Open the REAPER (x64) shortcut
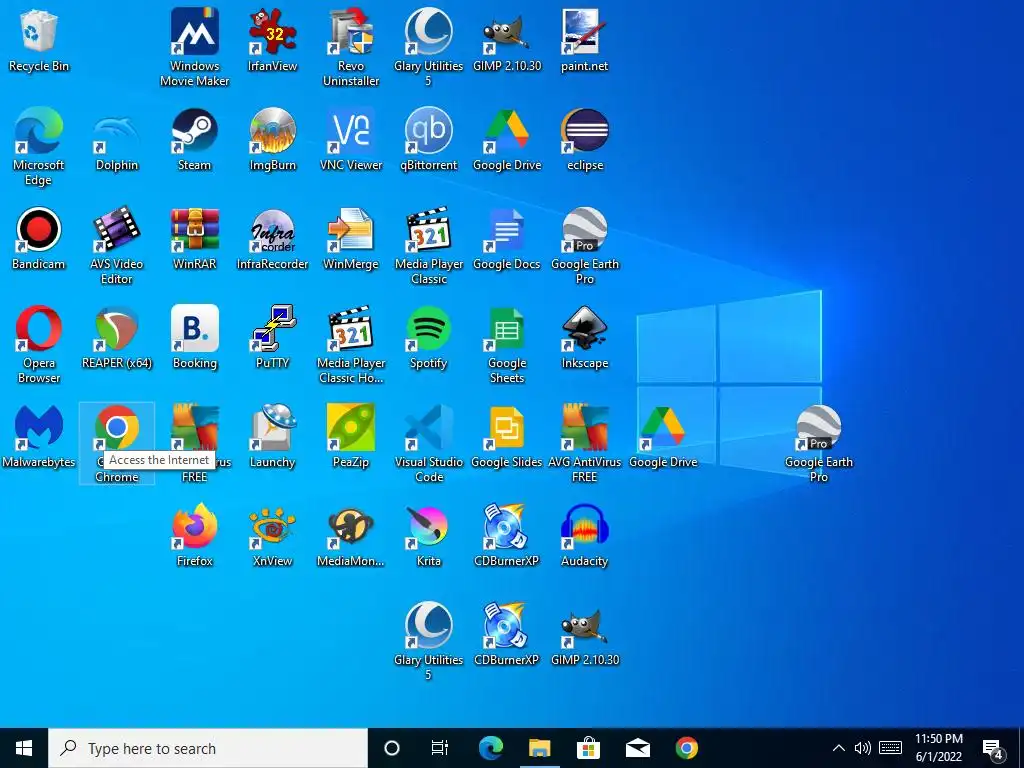 (117, 336)
